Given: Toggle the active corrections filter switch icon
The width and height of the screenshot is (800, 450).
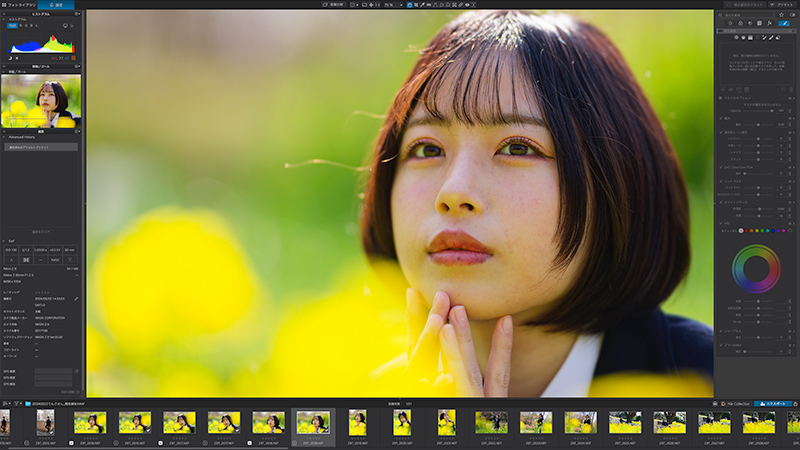Looking at the screenshot, I should (x=792, y=15).
